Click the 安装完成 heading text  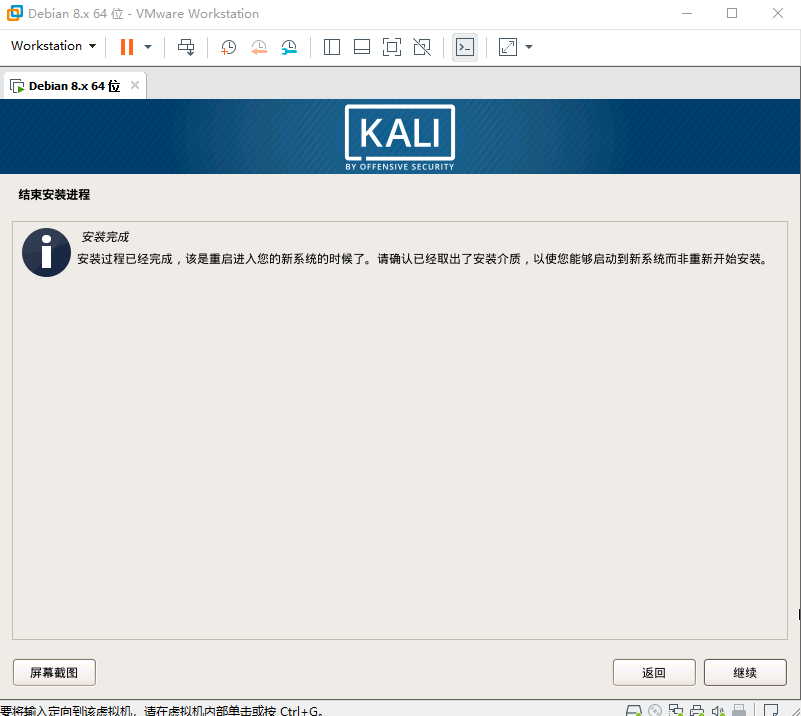pos(105,236)
